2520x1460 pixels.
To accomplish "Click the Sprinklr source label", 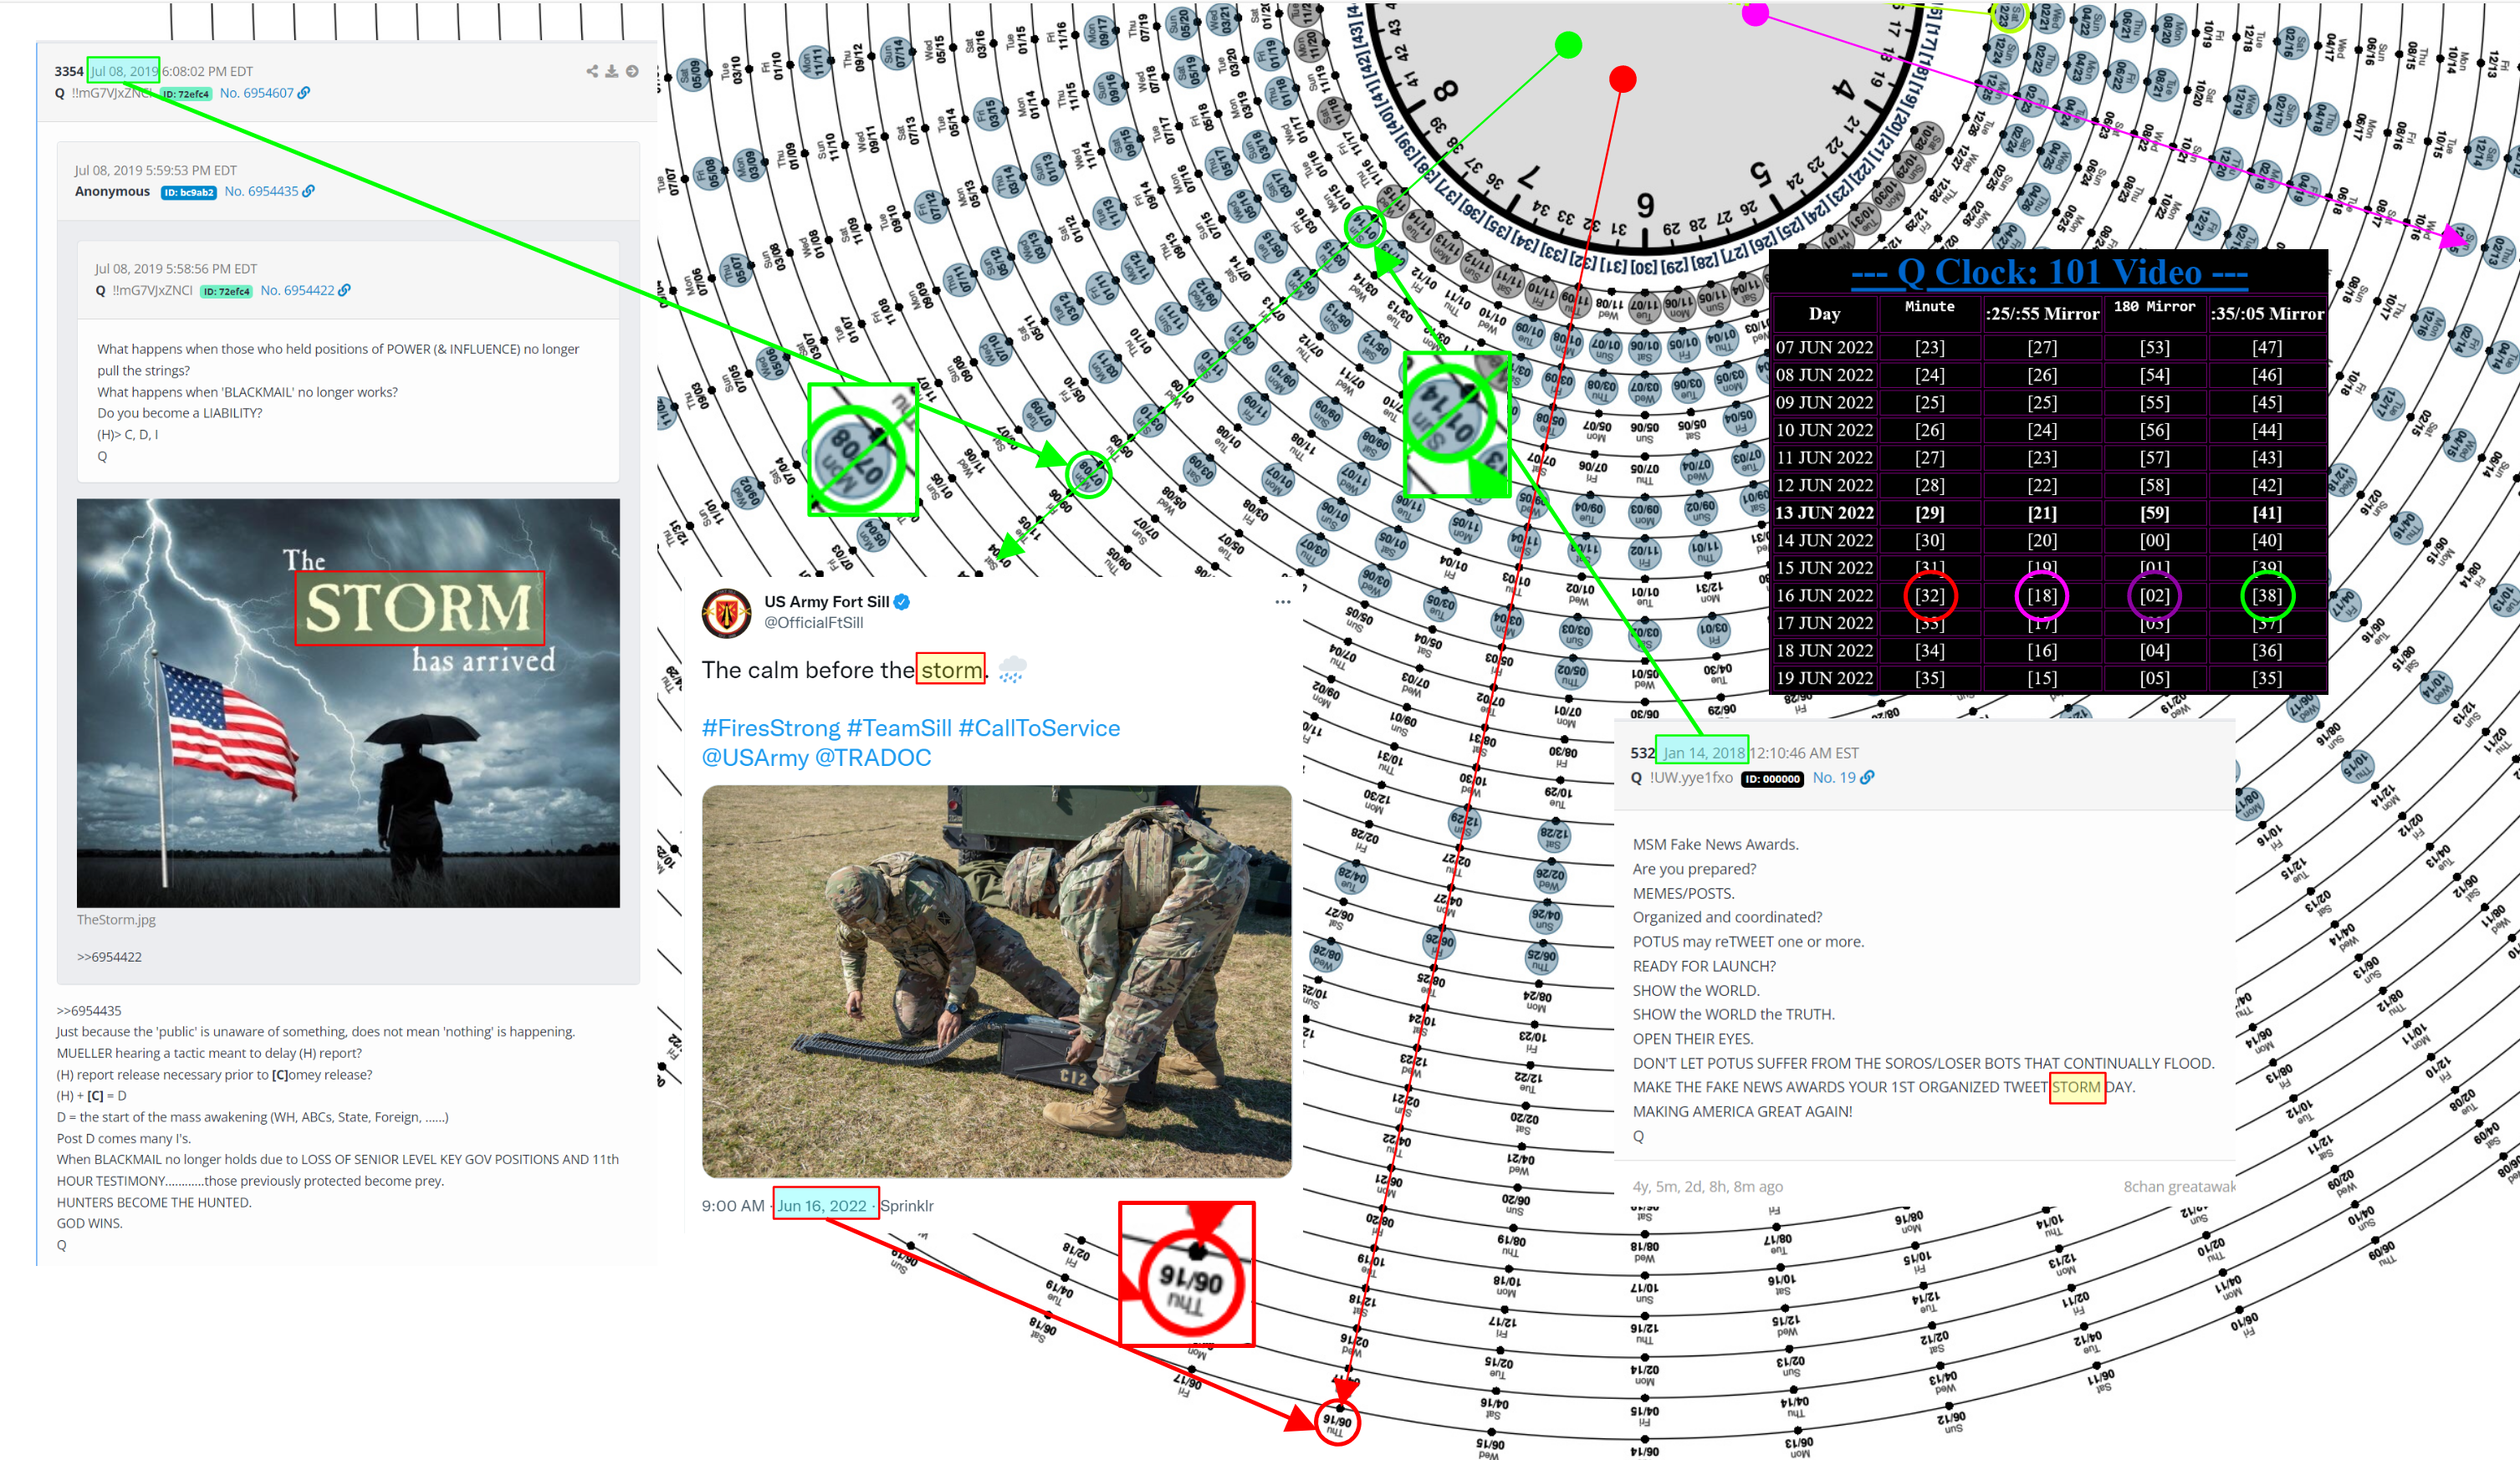I will [907, 1206].
